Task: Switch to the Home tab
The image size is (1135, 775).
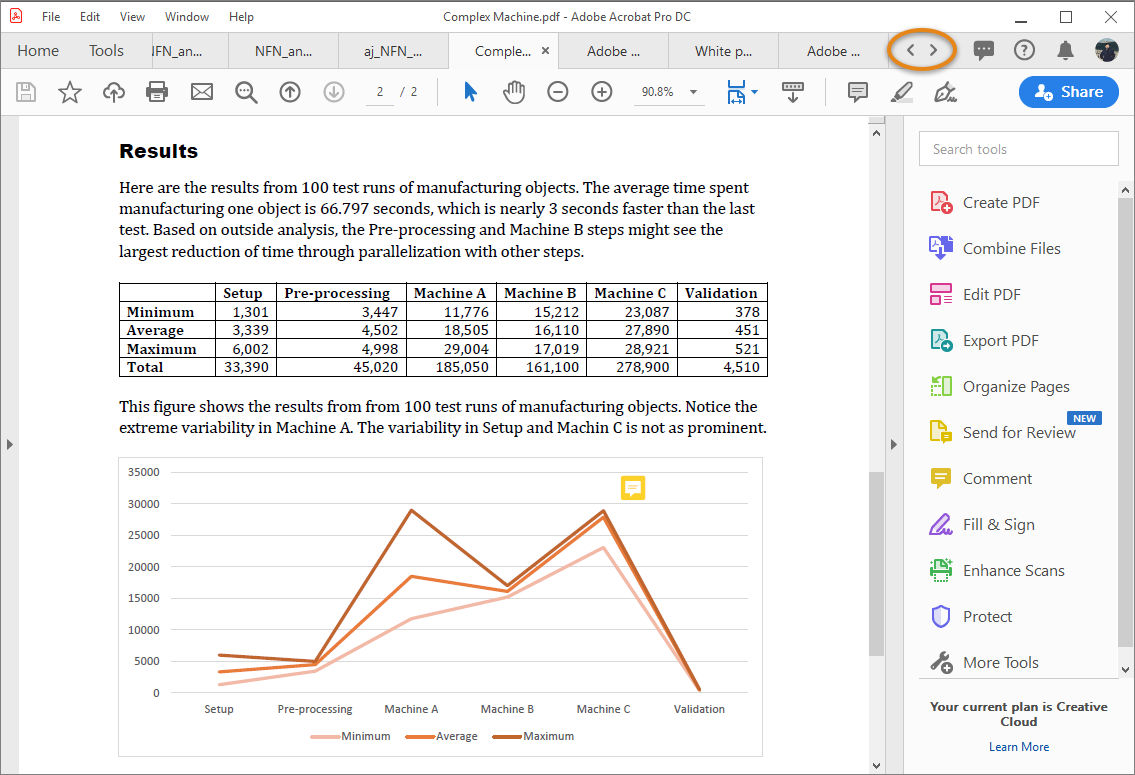Action: [37, 50]
